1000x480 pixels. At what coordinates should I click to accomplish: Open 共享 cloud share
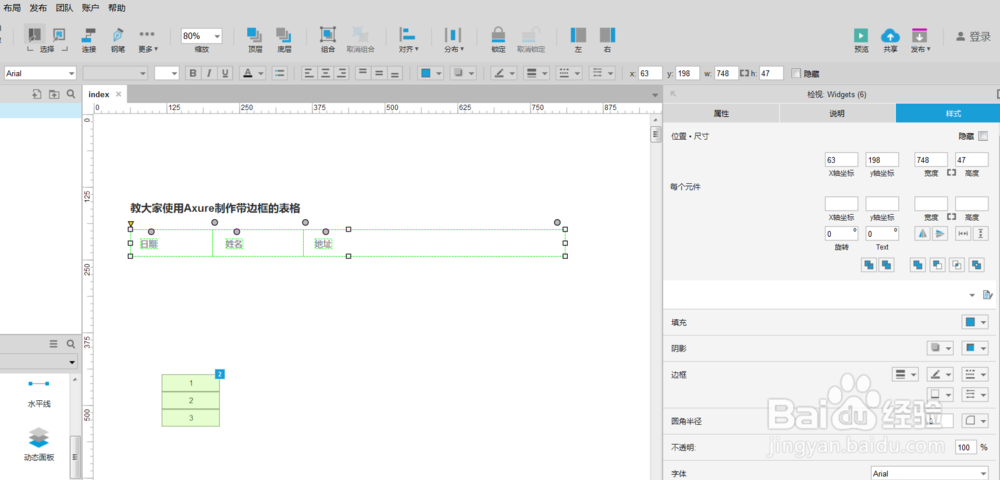tap(890, 40)
